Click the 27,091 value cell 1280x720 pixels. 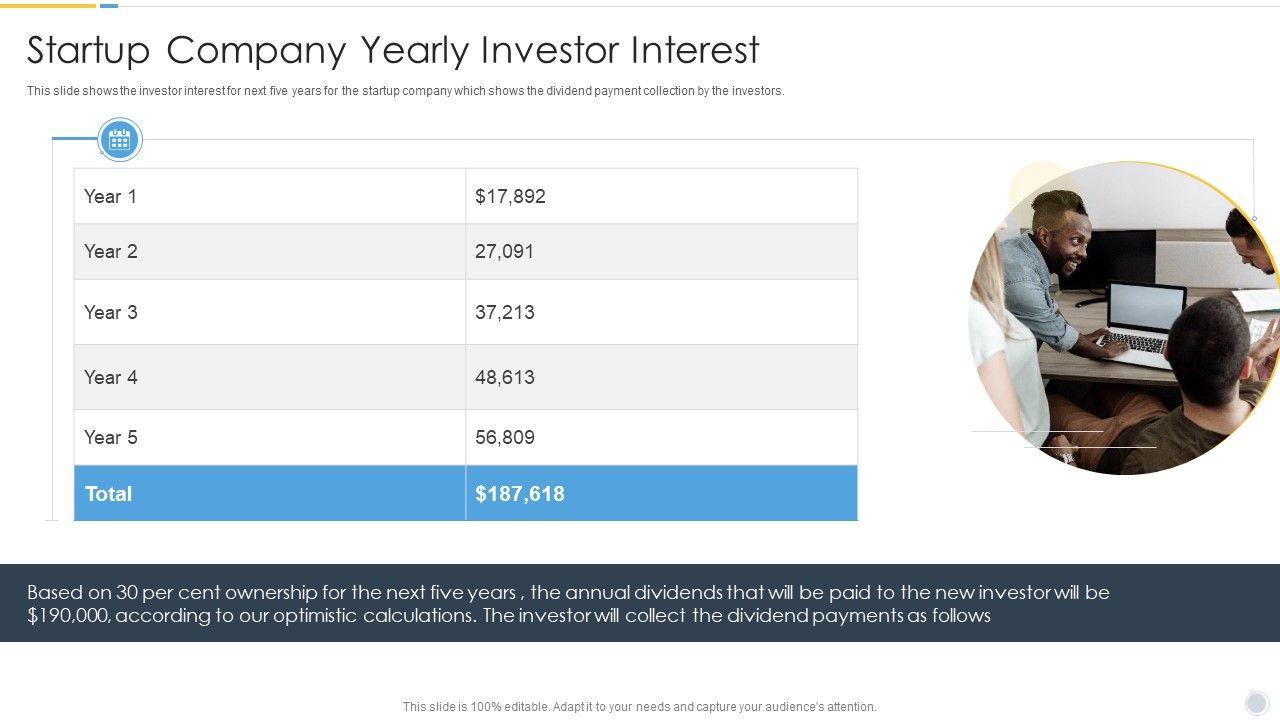(x=661, y=251)
